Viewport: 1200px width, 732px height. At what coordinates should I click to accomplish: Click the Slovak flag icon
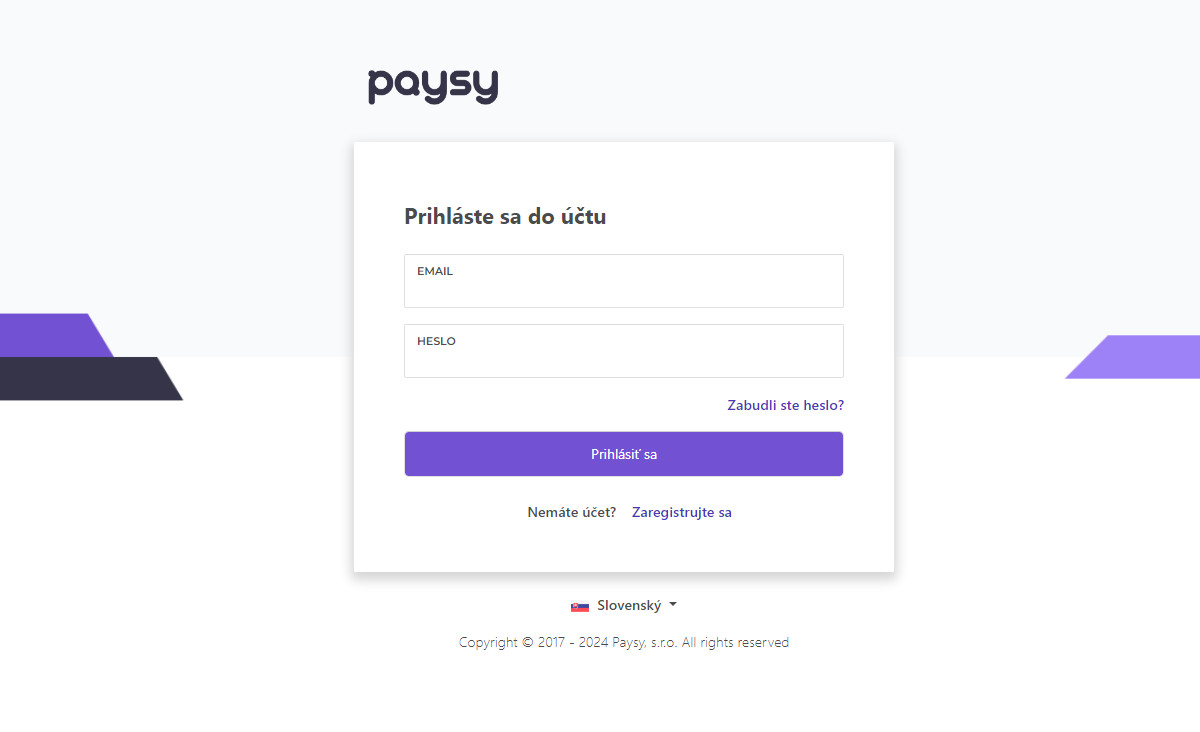pos(580,606)
